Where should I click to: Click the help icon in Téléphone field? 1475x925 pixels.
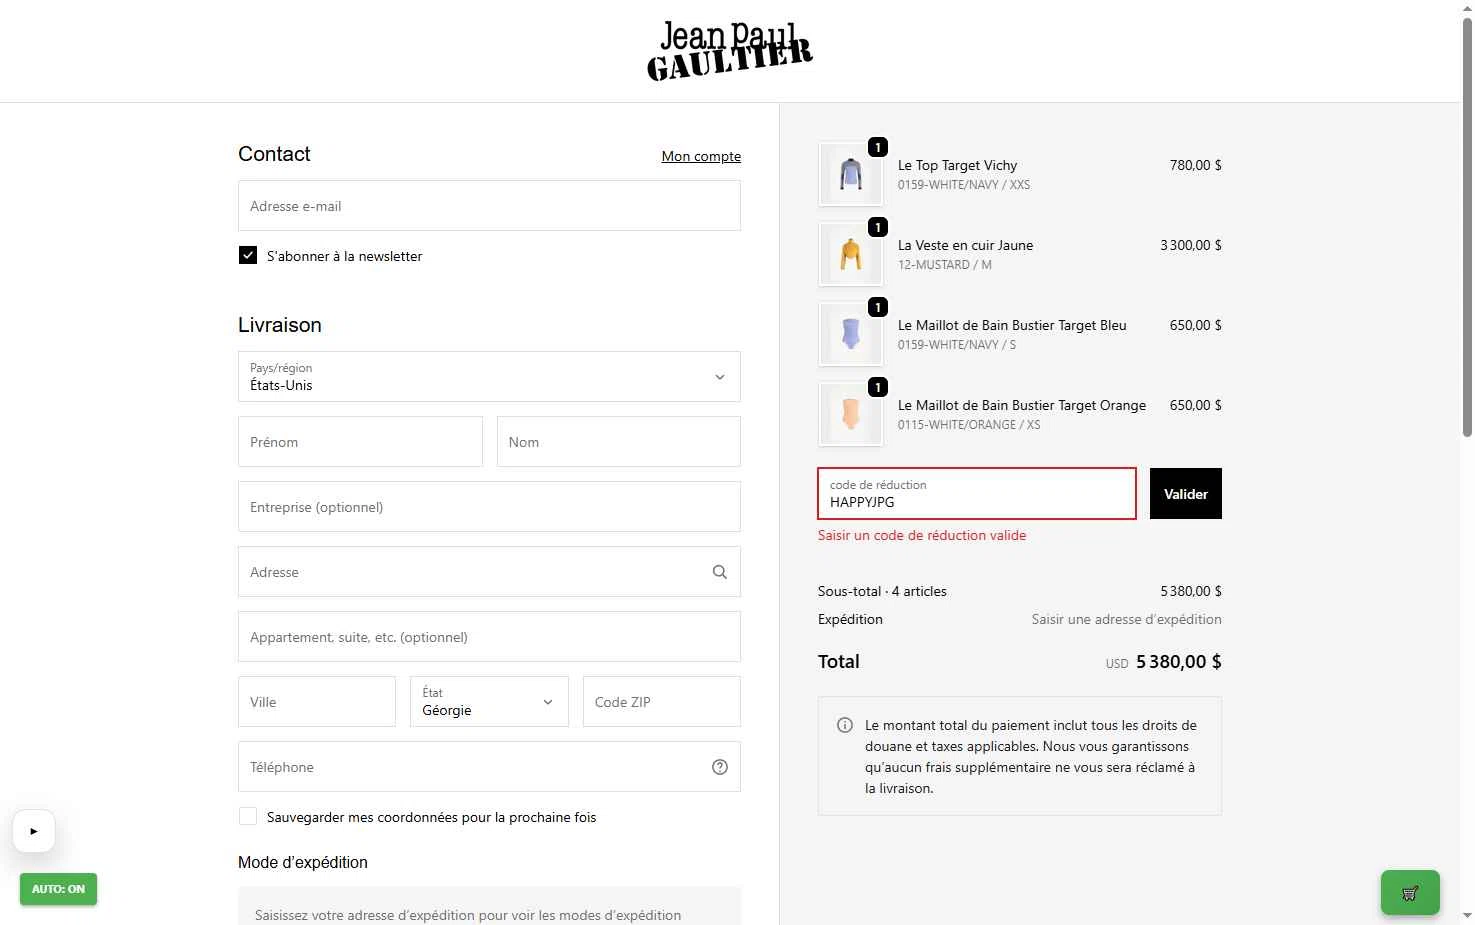[720, 767]
